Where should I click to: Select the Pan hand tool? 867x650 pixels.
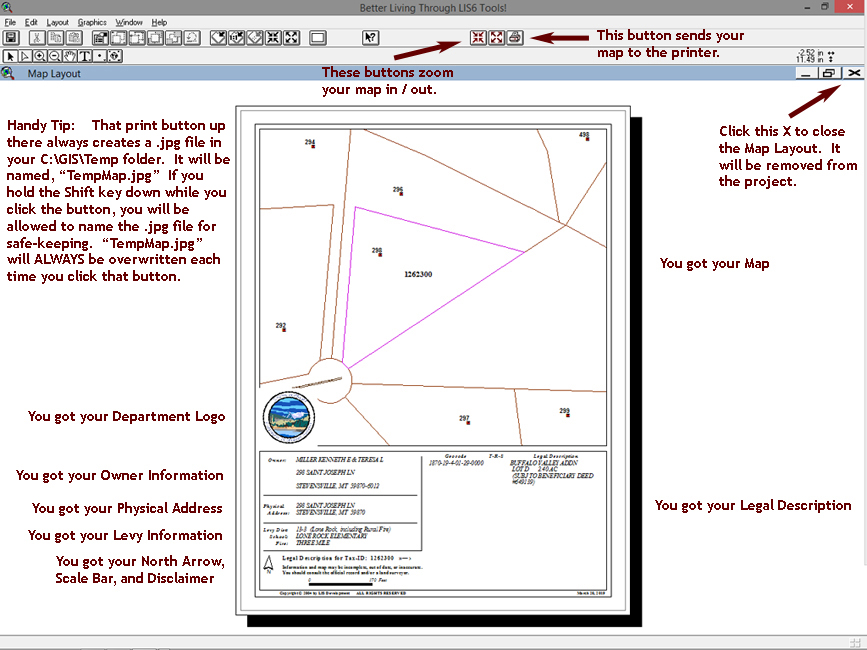[x=70, y=56]
